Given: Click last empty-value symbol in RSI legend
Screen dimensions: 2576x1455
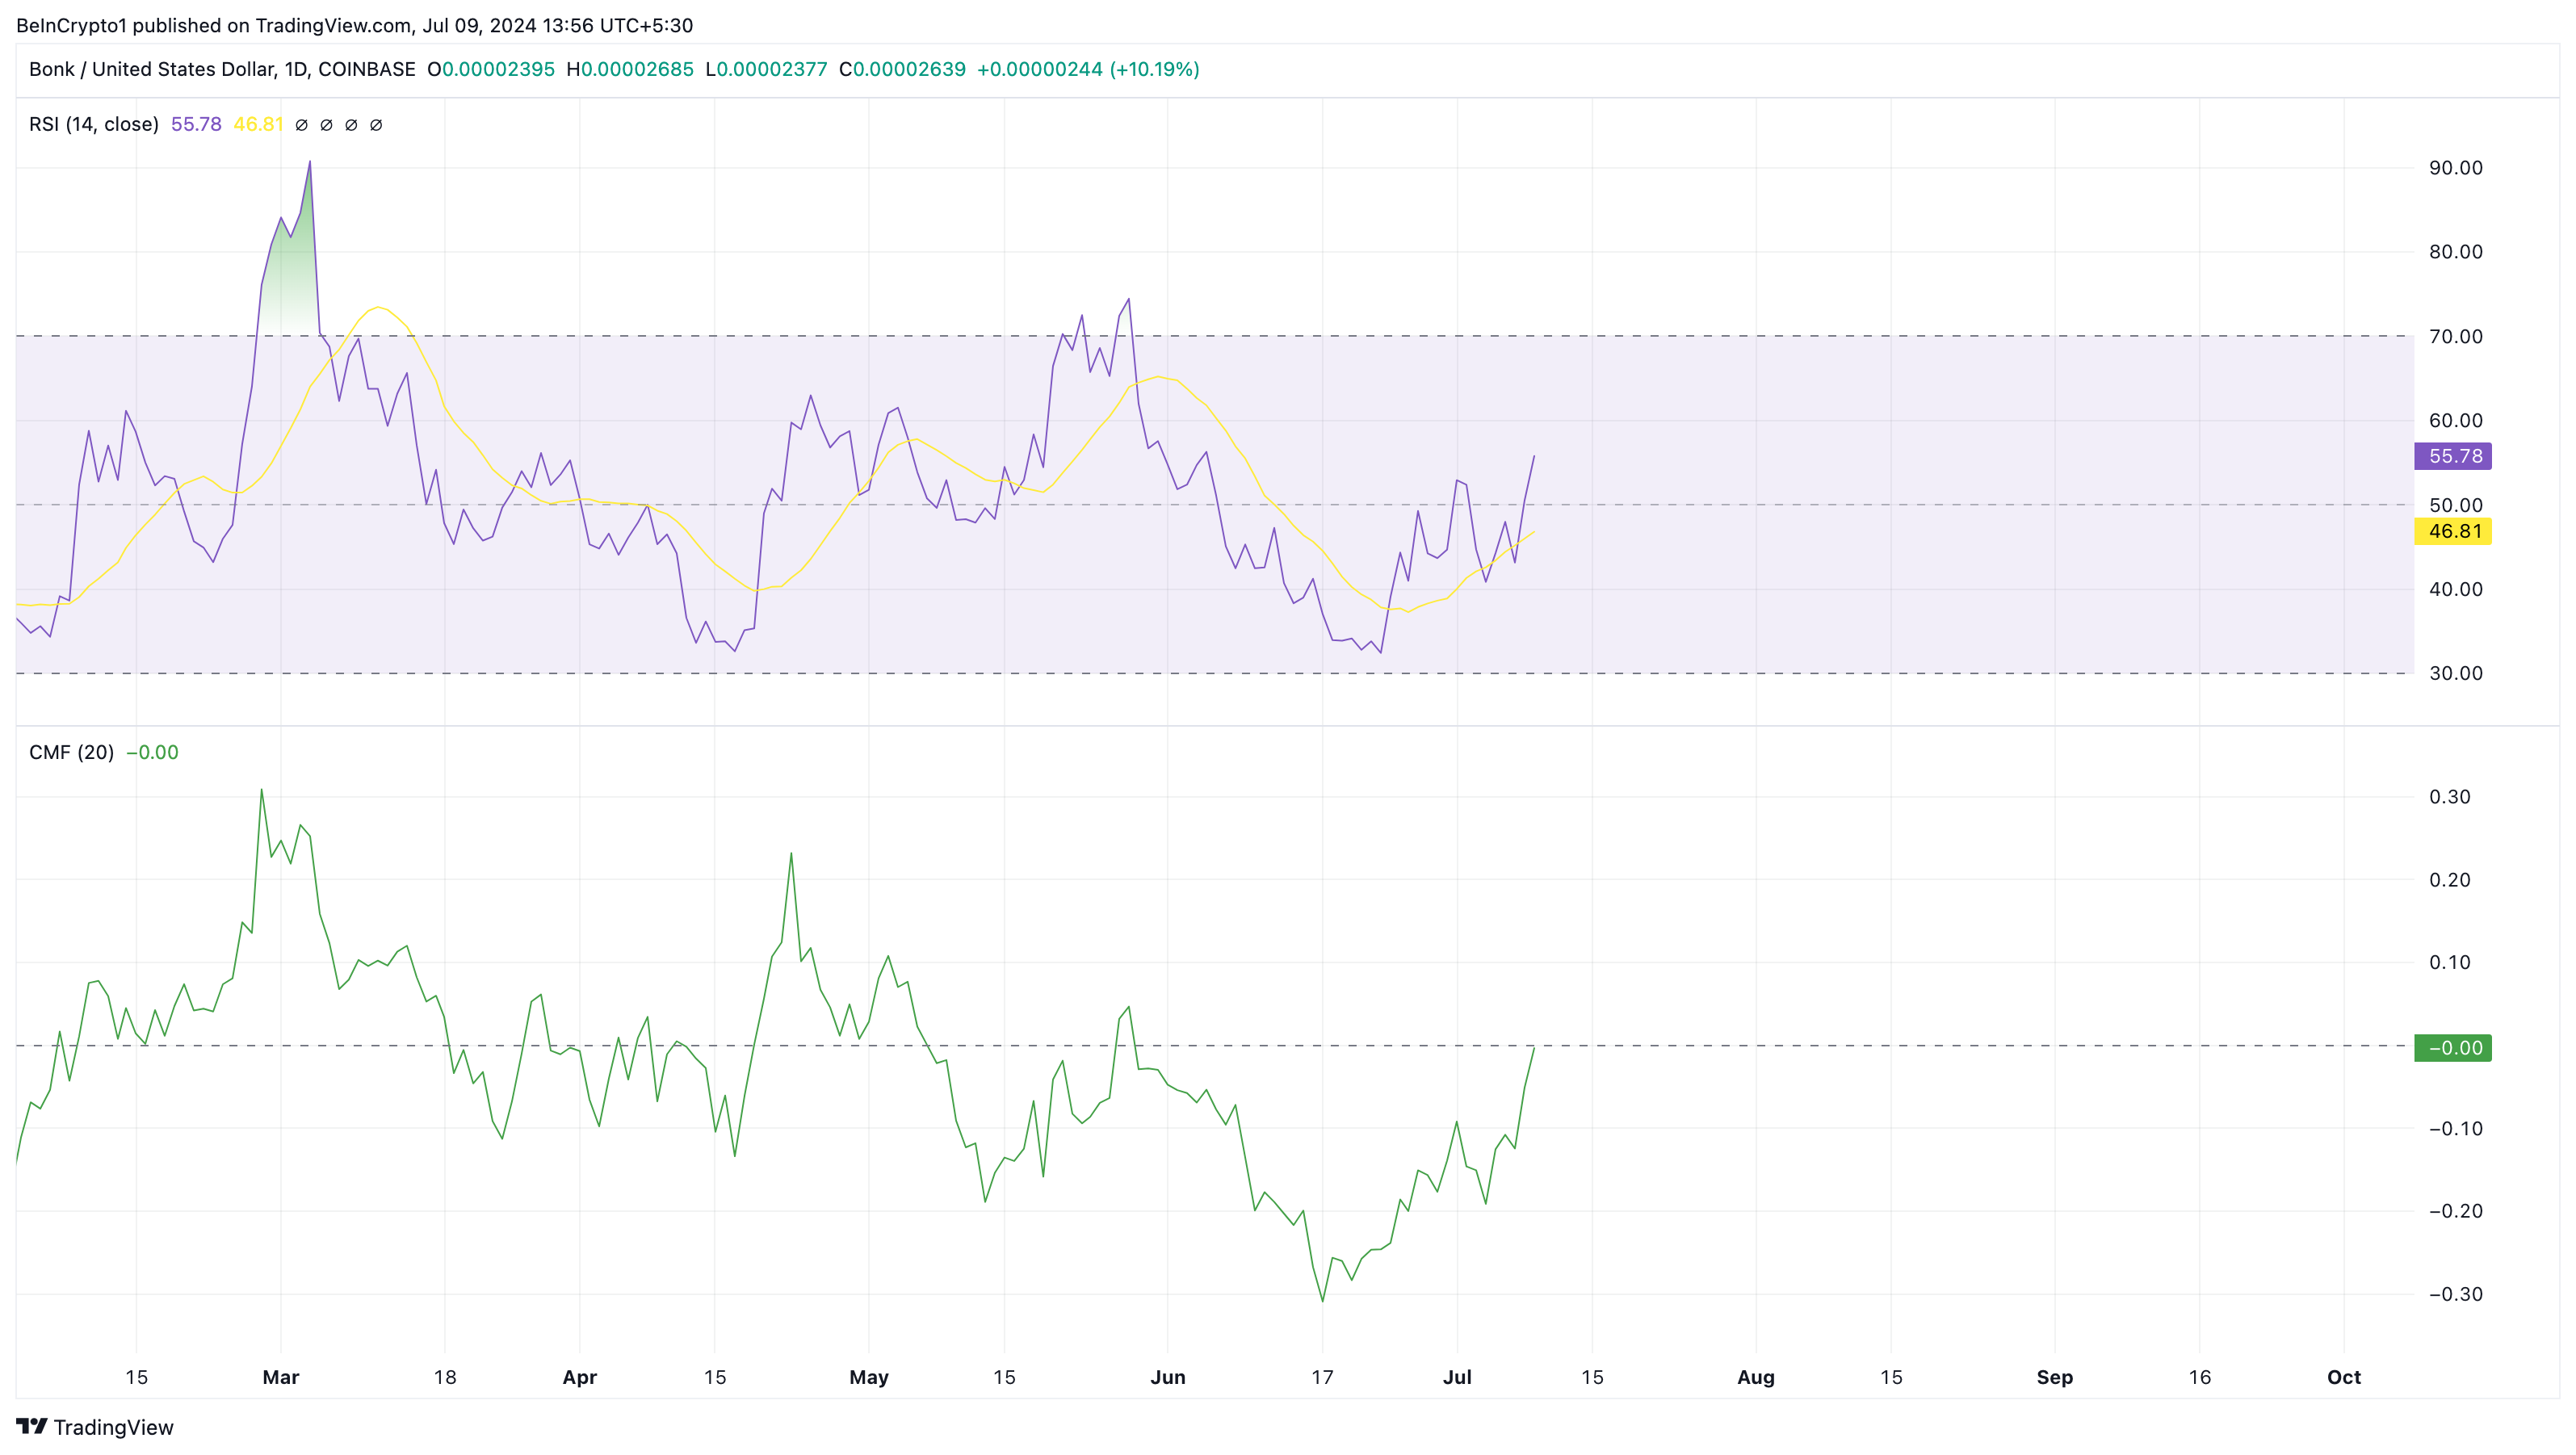Looking at the screenshot, I should coord(376,125).
